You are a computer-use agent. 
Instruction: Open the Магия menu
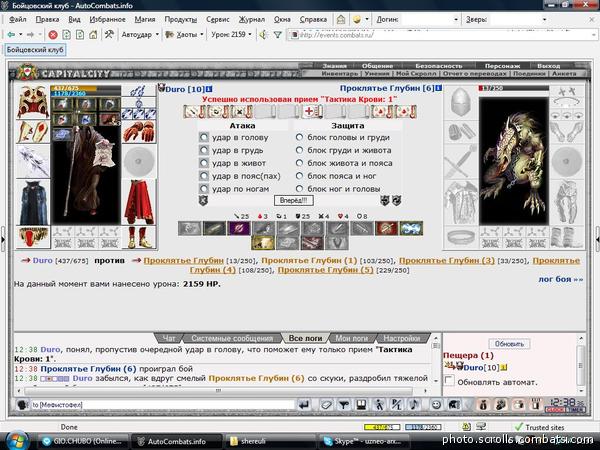[x=145, y=19]
